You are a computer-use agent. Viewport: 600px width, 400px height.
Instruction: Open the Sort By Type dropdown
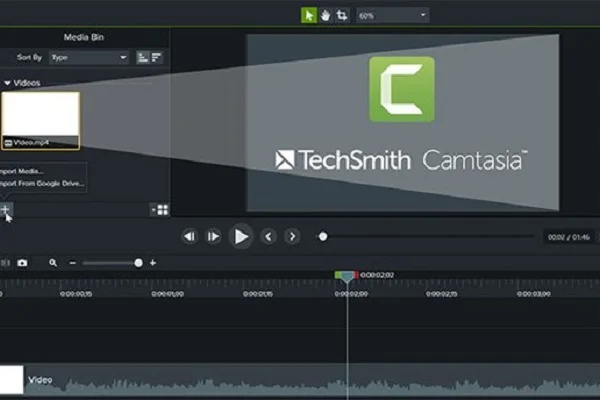pyautogui.click(x=89, y=58)
